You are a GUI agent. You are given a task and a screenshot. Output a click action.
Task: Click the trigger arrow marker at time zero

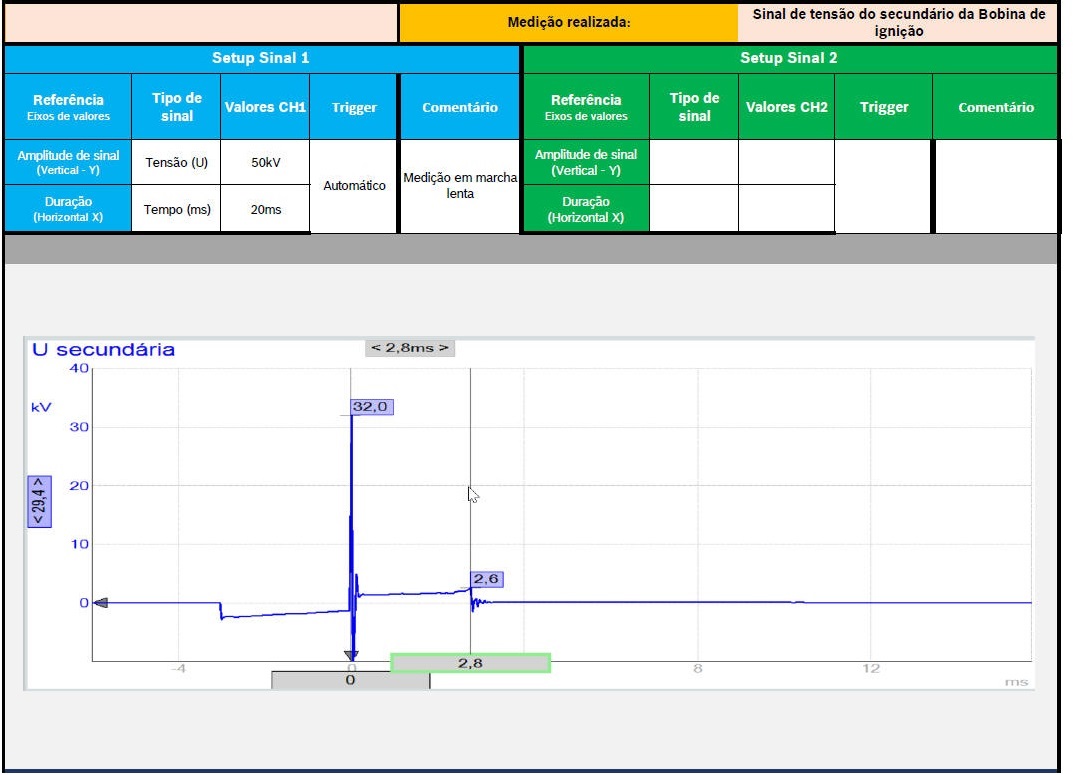(x=351, y=655)
